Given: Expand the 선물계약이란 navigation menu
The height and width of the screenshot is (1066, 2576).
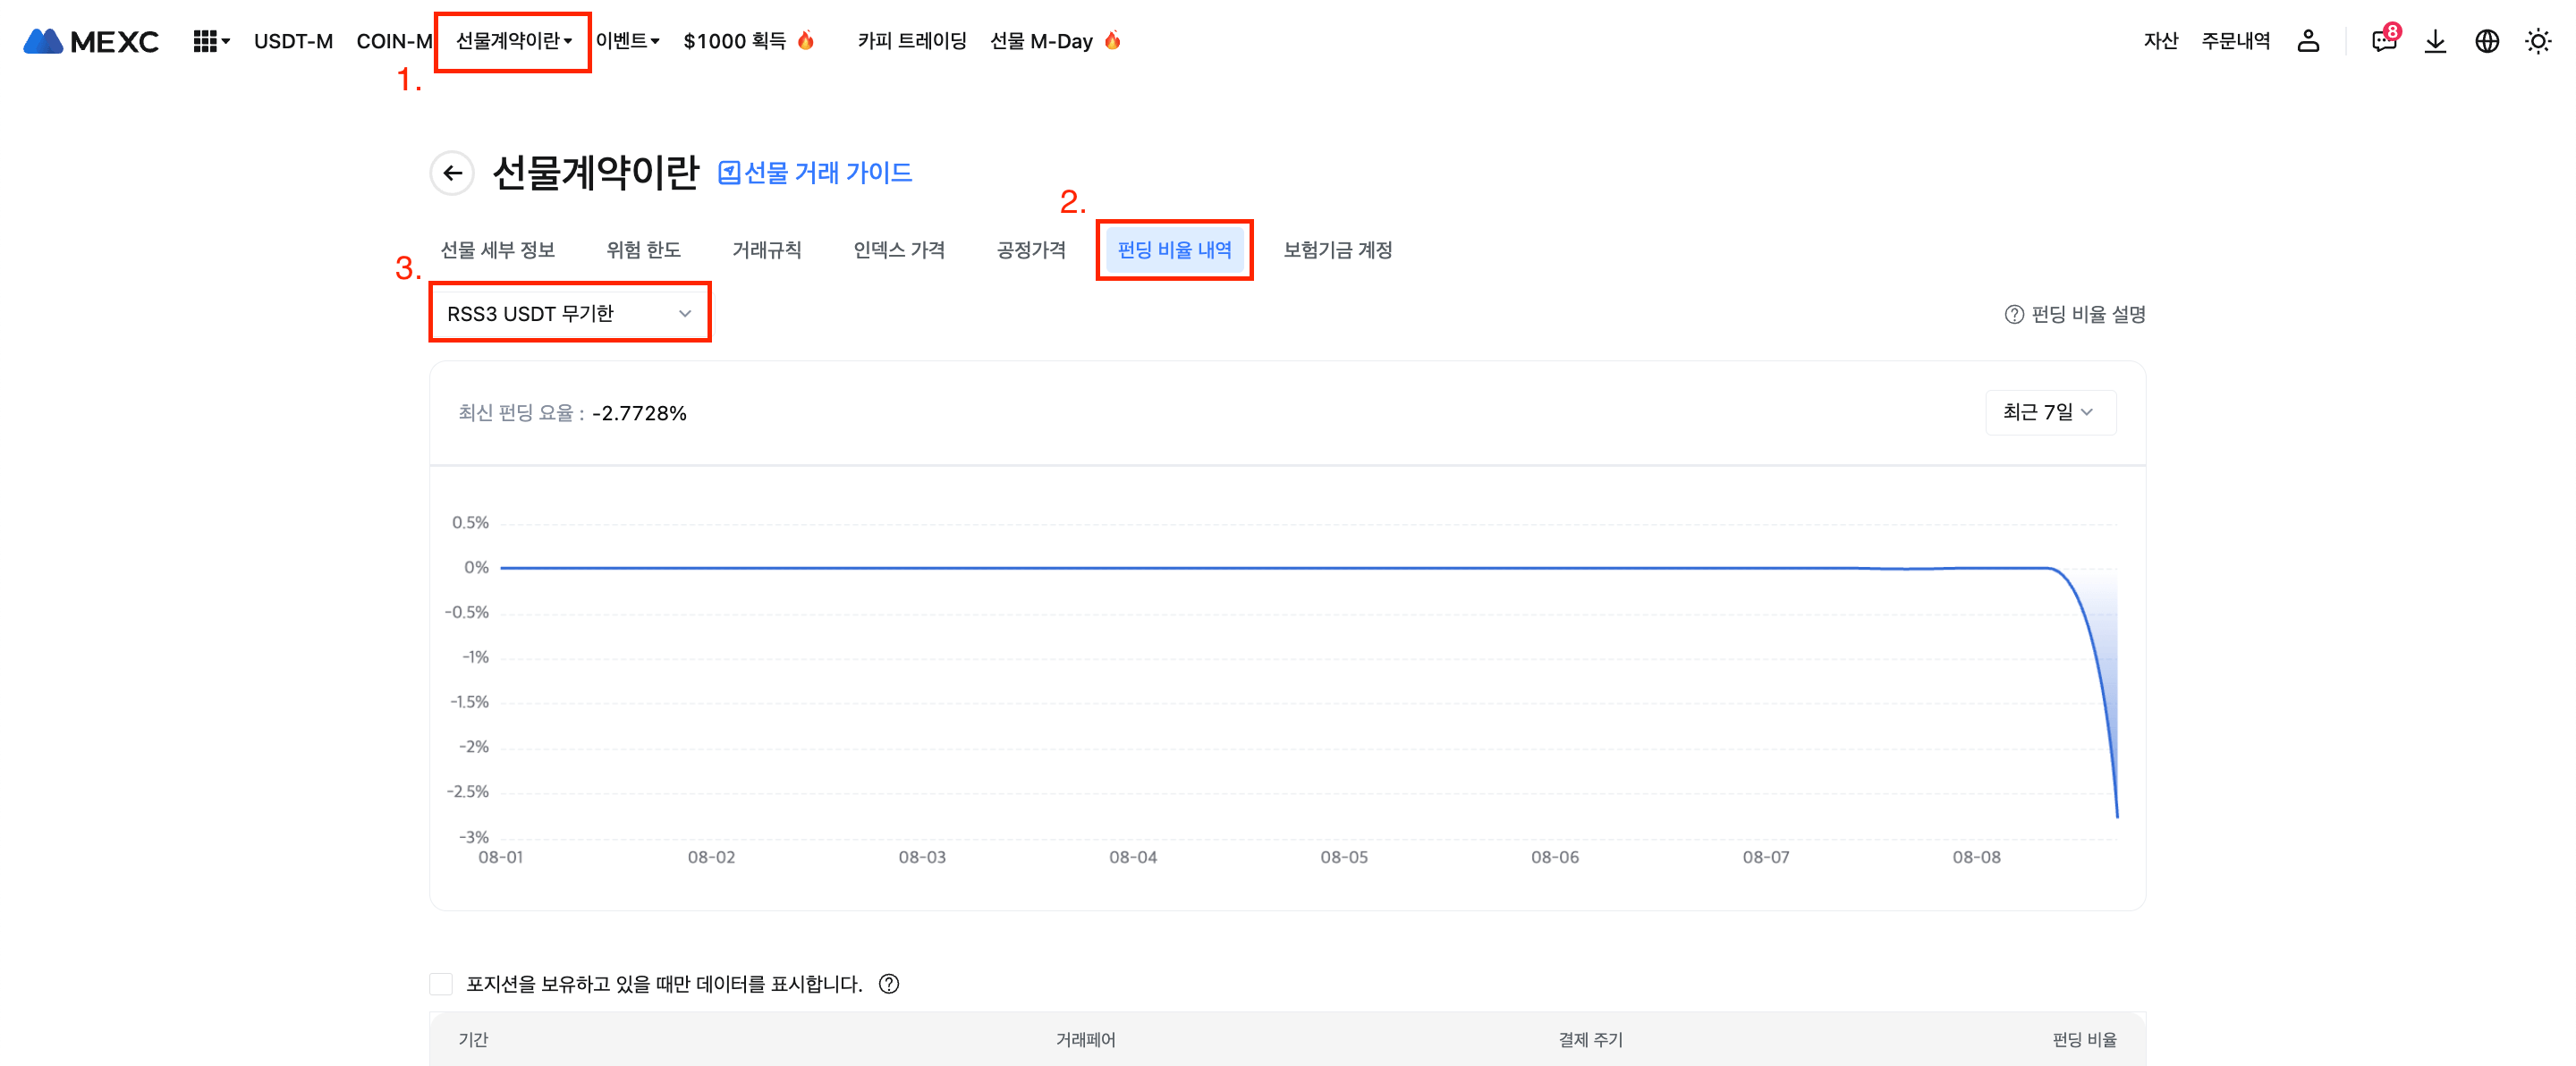Looking at the screenshot, I should point(513,41).
